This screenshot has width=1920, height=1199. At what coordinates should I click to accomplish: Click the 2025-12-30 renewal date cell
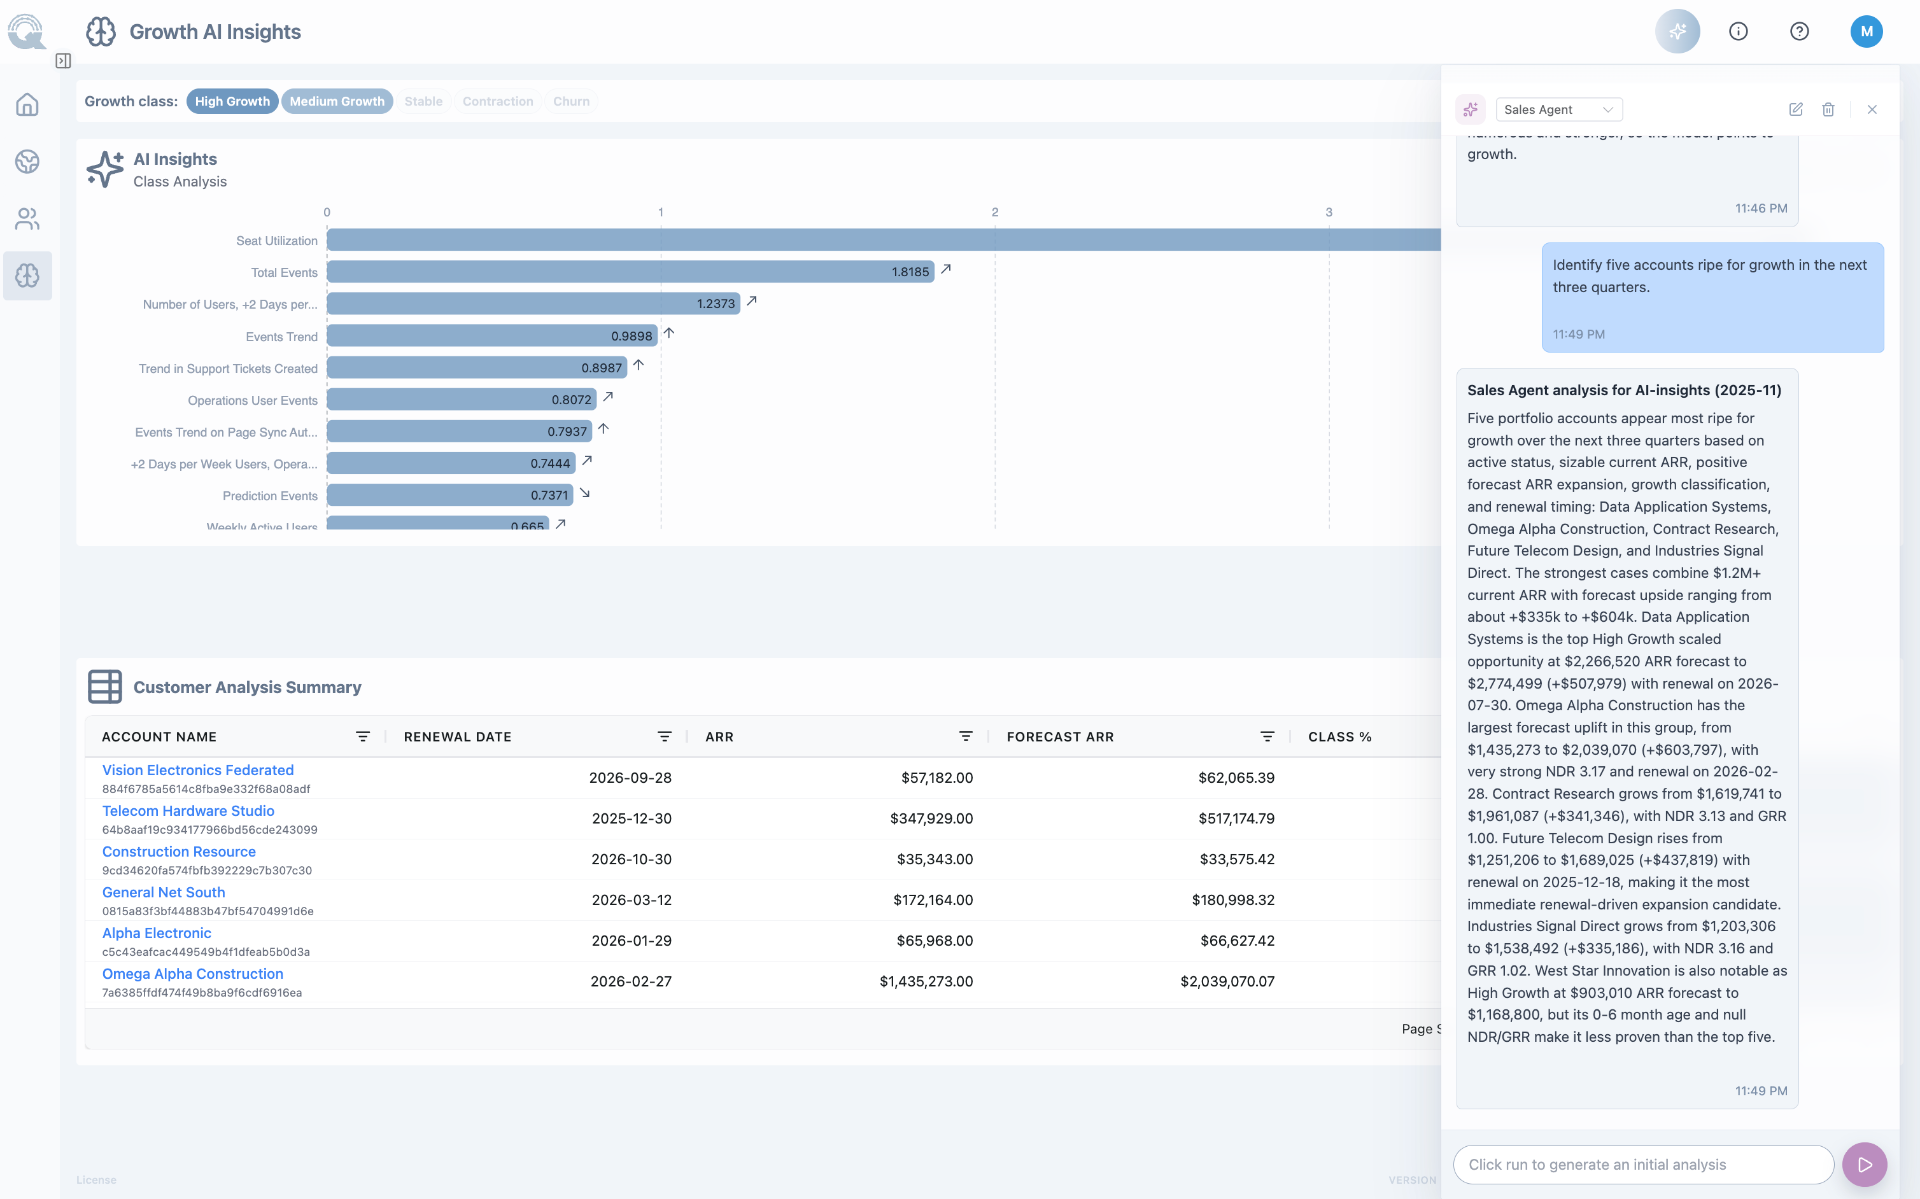click(x=631, y=818)
